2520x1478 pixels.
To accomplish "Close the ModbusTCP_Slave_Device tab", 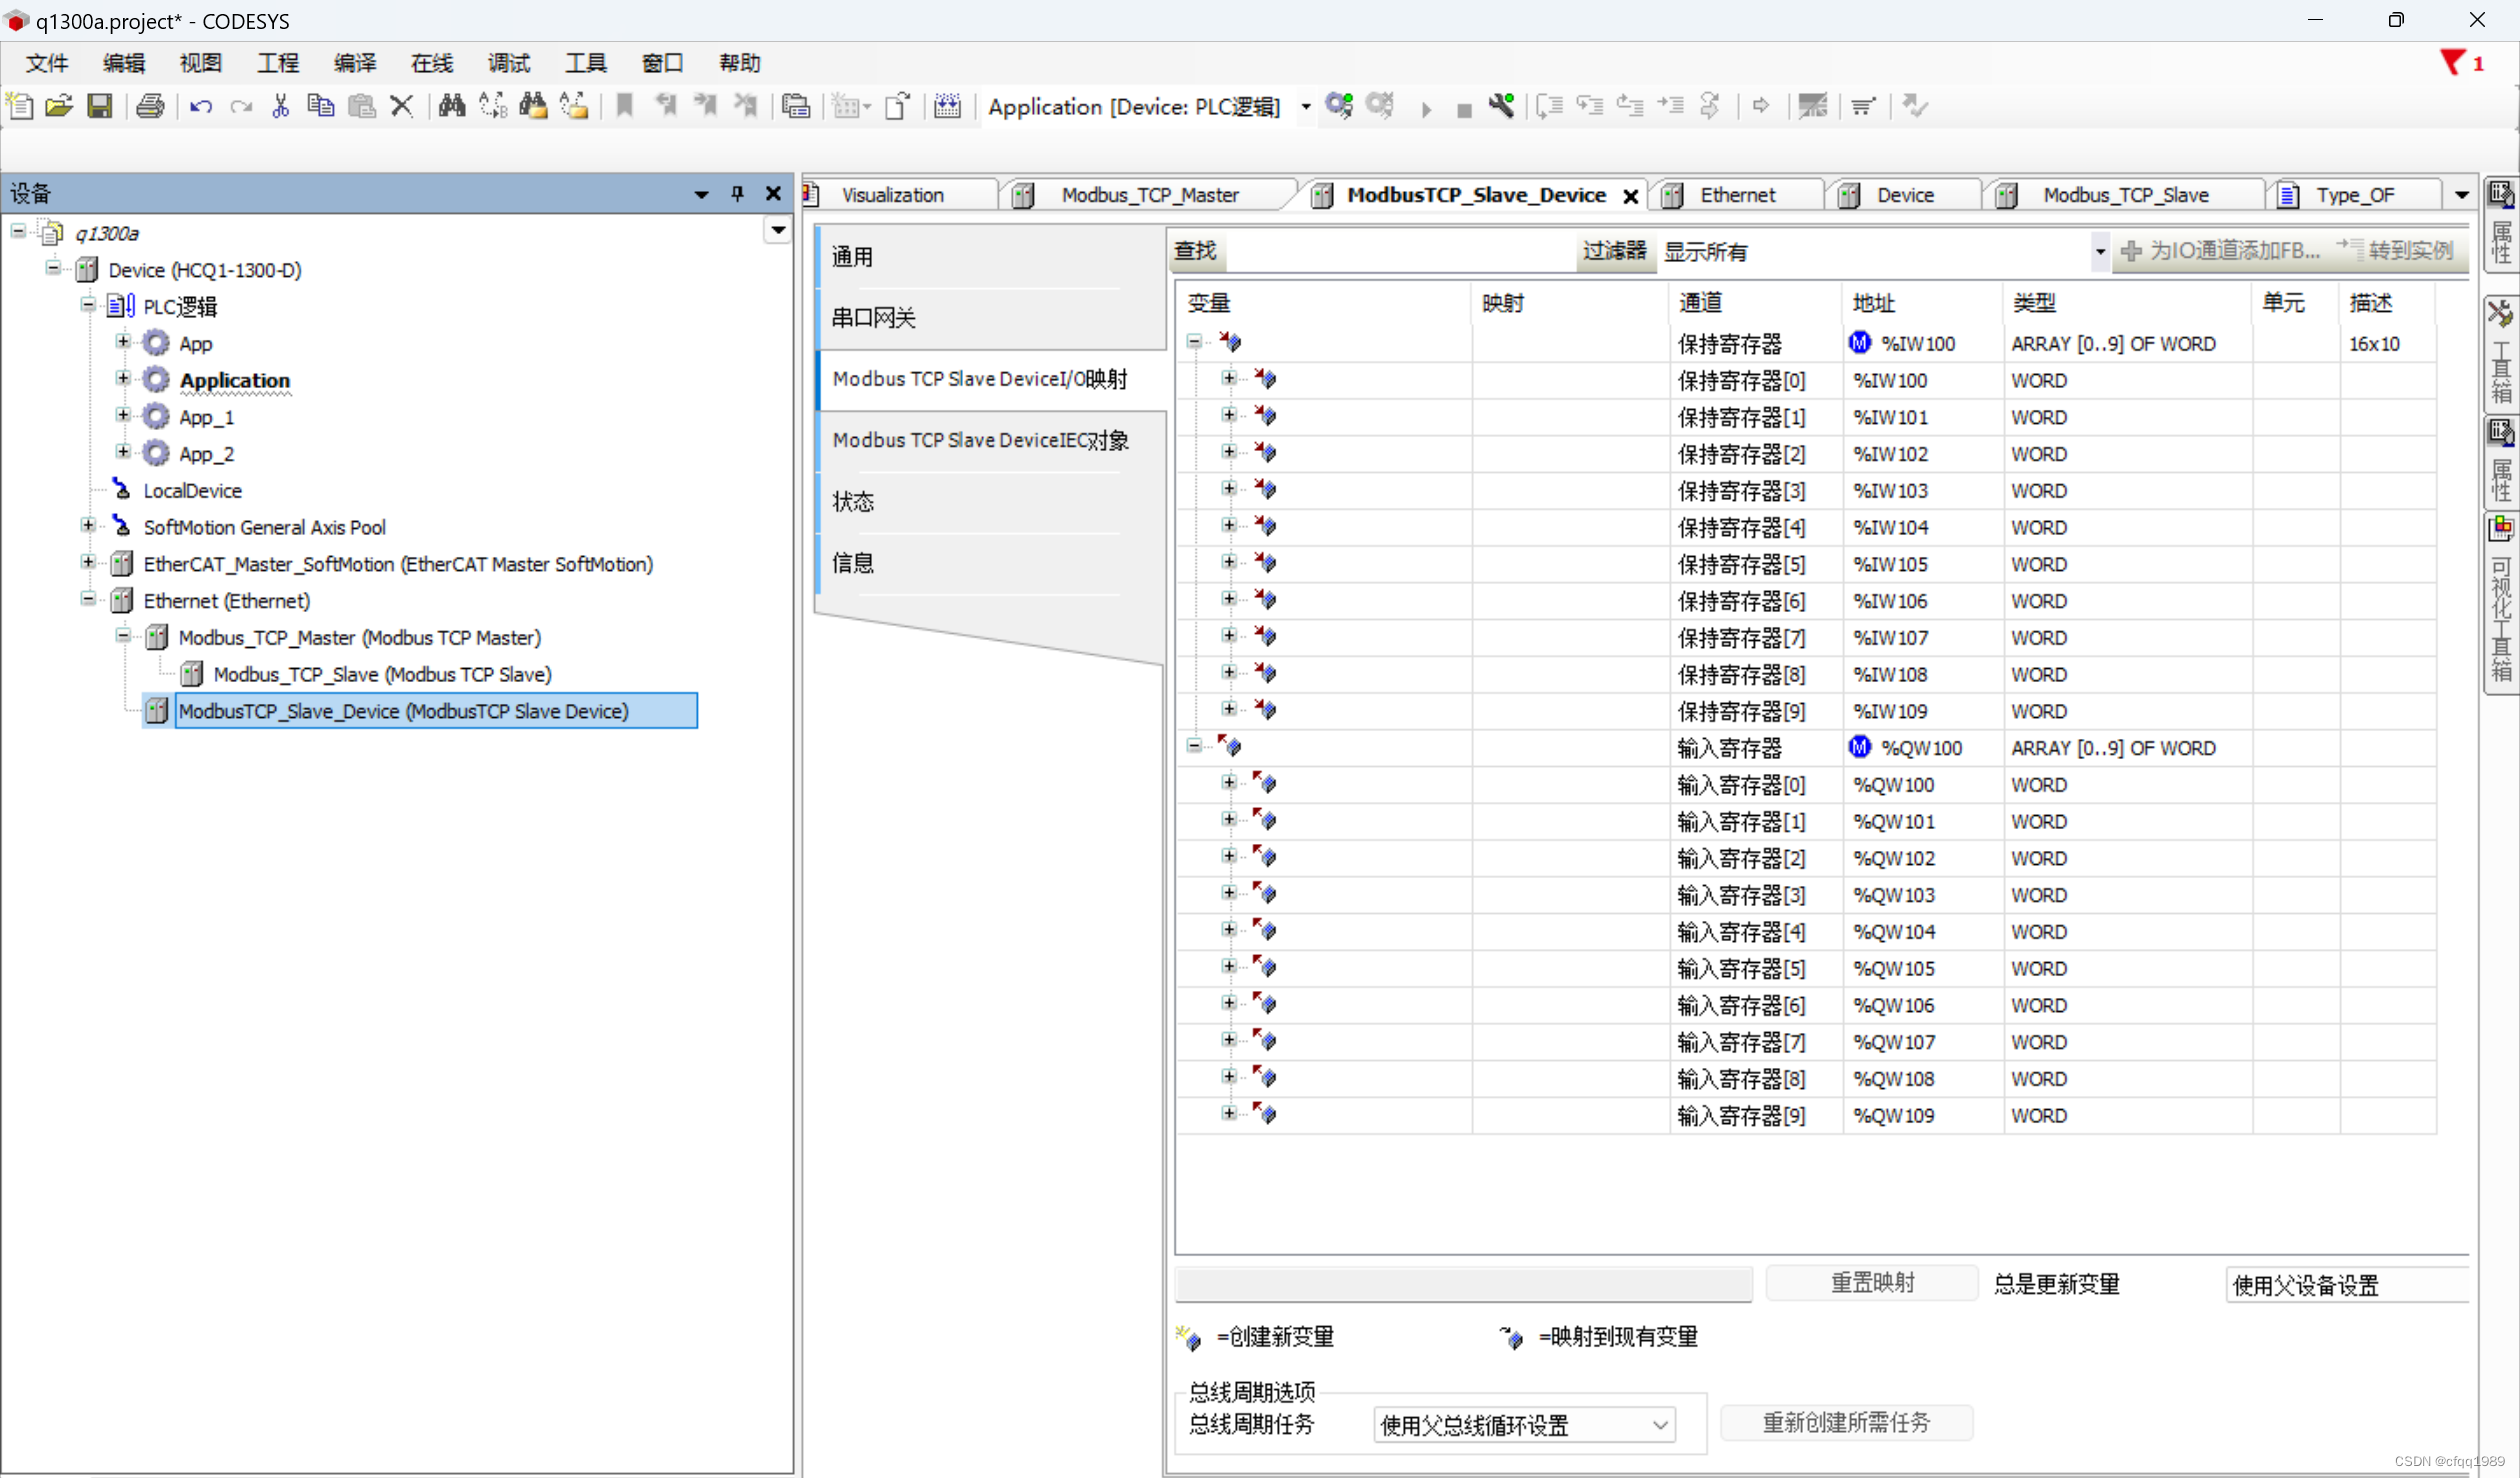I will pyautogui.click(x=1630, y=196).
